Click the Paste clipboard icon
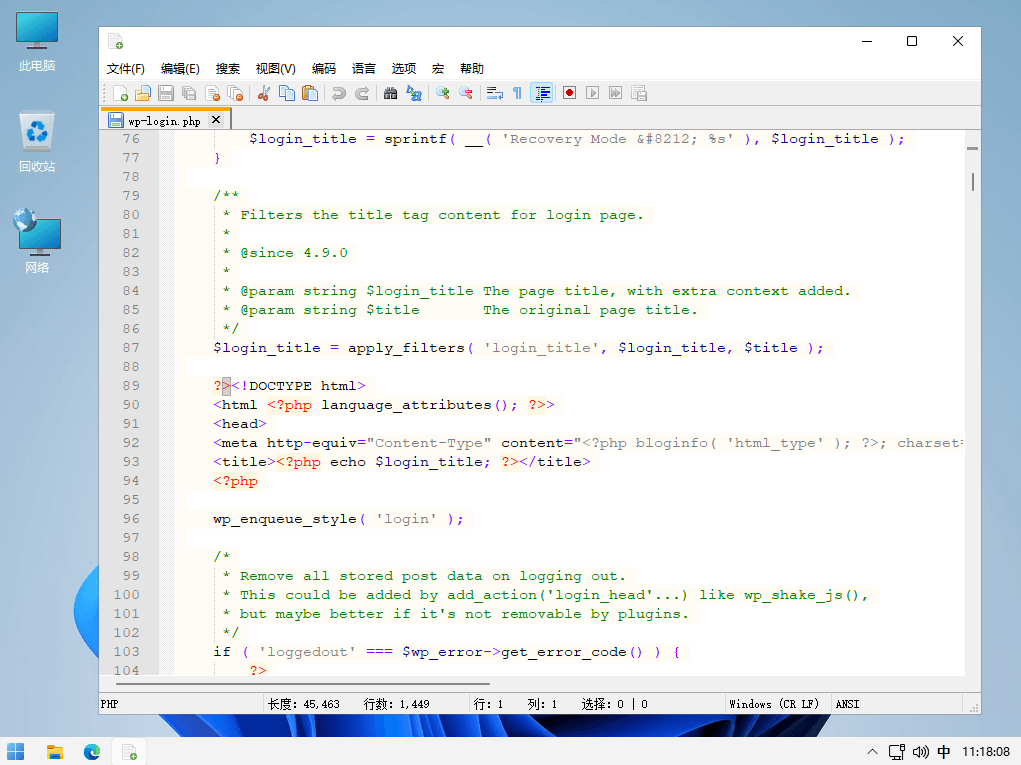 (x=311, y=93)
